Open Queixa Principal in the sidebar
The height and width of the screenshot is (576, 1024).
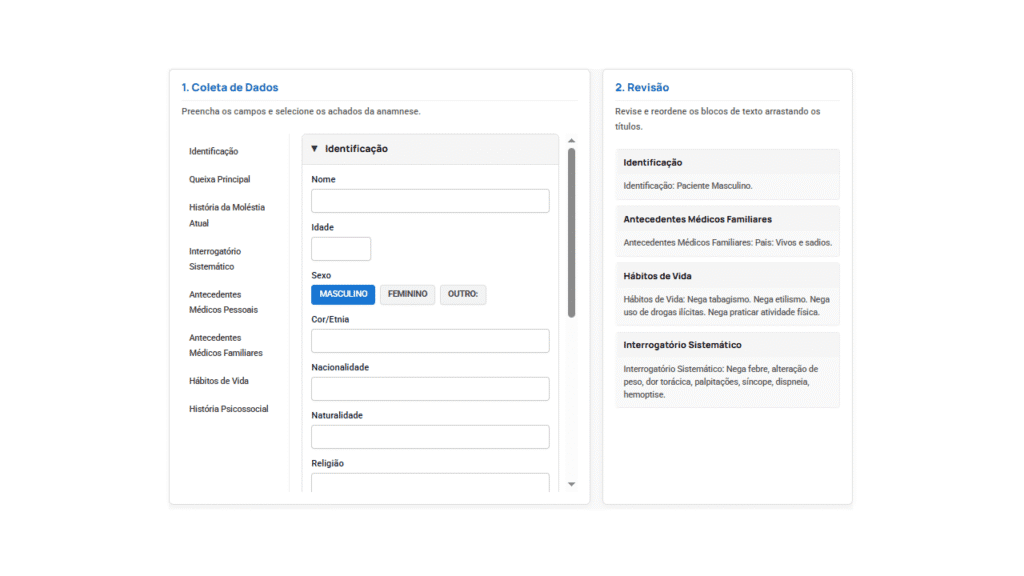(220, 180)
